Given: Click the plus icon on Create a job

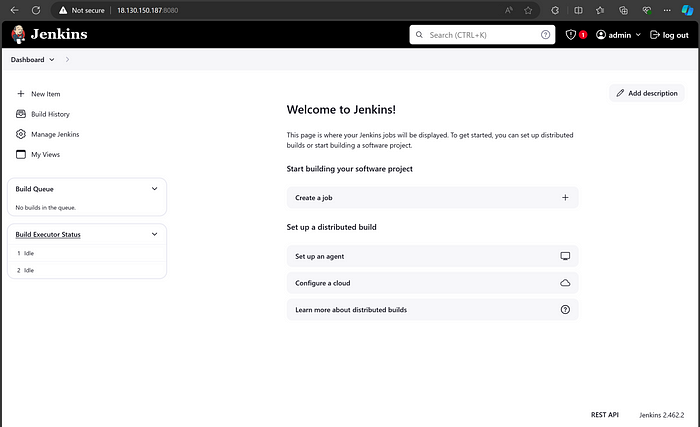Looking at the screenshot, I should click(565, 197).
